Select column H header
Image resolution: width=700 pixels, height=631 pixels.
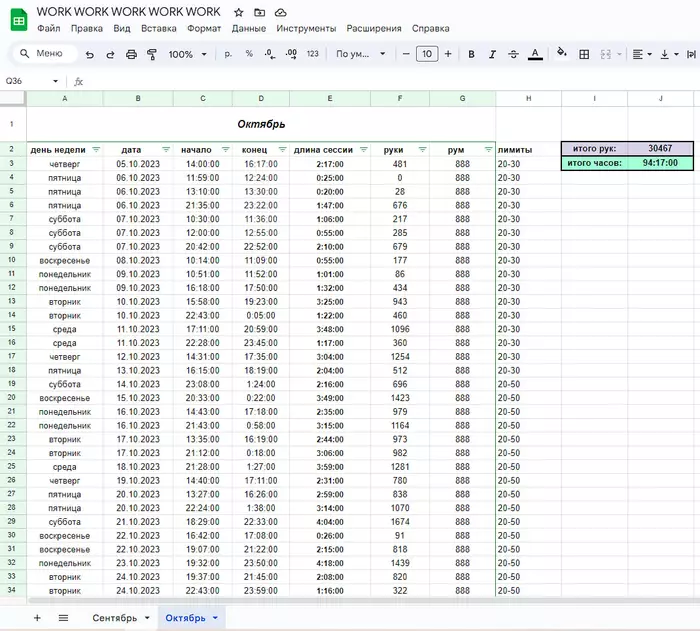pyautogui.click(x=529, y=98)
